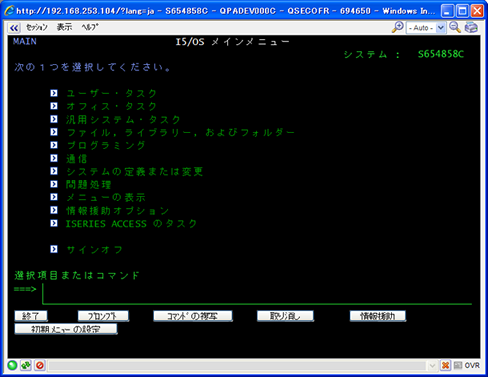Click the green refresh arrows icon in status bar
Viewport: 488px width, 377px height.
click(x=26, y=365)
